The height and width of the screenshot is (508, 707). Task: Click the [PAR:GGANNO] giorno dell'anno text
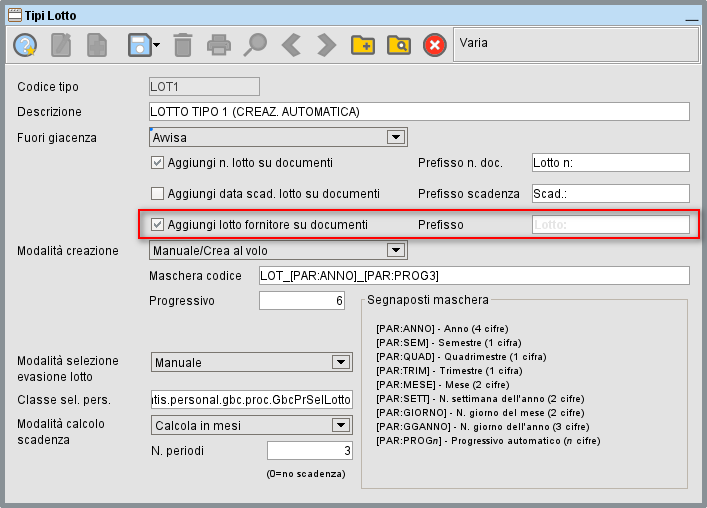click(x=483, y=426)
